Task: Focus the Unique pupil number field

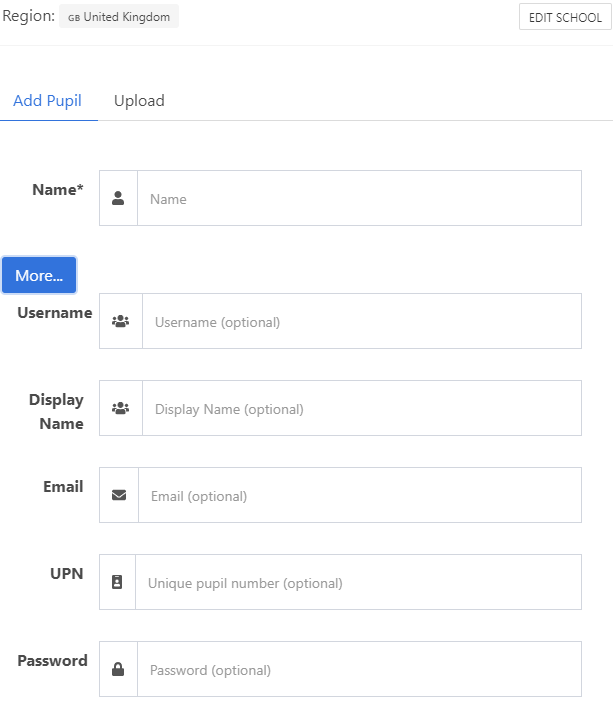Action: pos(358,582)
